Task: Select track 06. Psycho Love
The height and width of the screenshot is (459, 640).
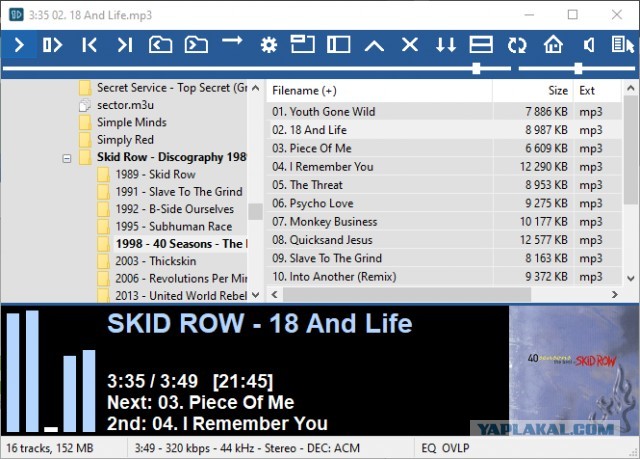Action: [x=444, y=203]
